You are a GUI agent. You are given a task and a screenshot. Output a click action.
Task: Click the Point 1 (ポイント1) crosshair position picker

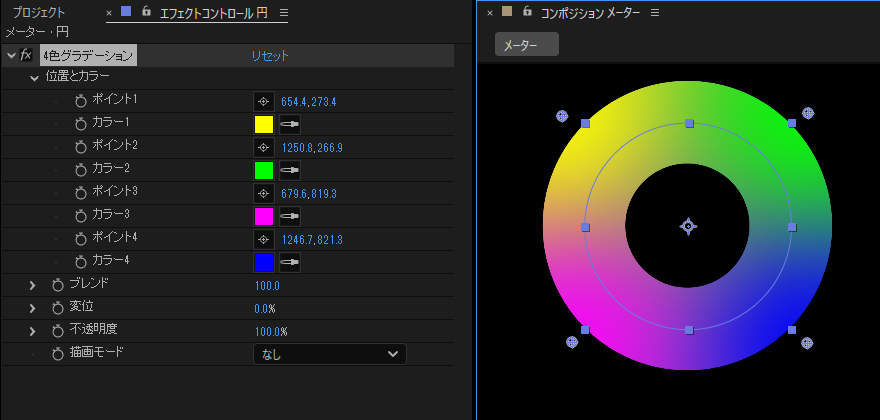tap(264, 101)
